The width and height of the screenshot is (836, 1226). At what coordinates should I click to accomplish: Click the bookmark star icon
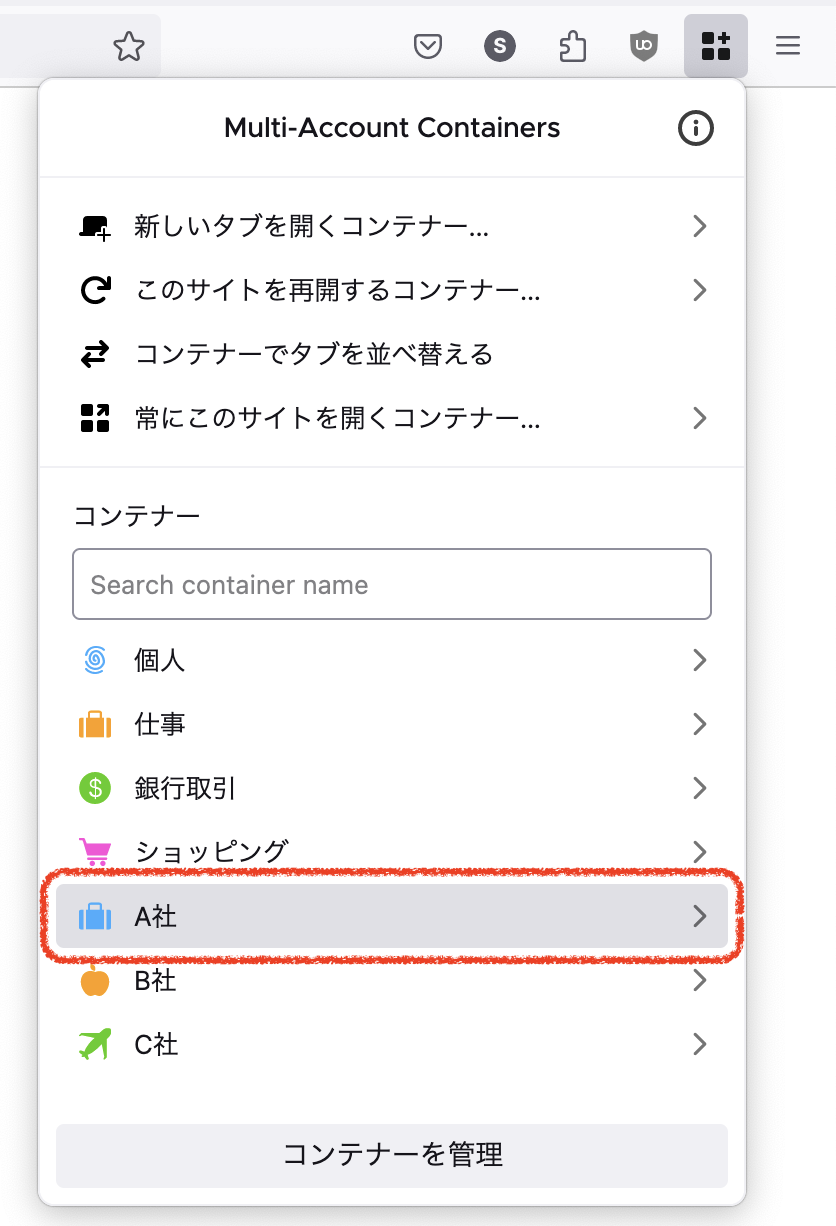pyautogui.click(x=129, y=46)
